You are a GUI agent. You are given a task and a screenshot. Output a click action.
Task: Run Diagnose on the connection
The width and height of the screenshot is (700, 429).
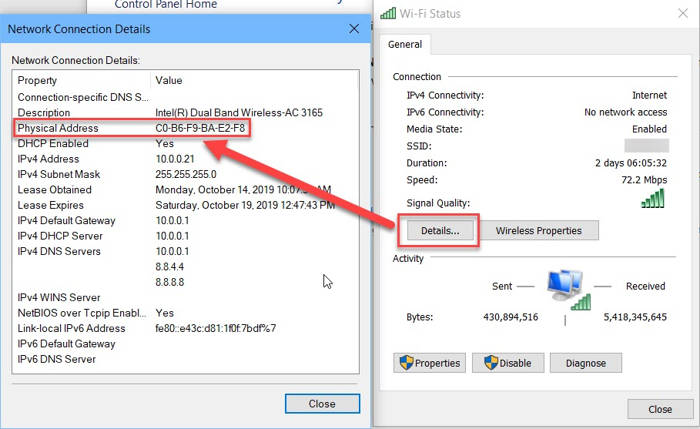click(x=586, y=363)
